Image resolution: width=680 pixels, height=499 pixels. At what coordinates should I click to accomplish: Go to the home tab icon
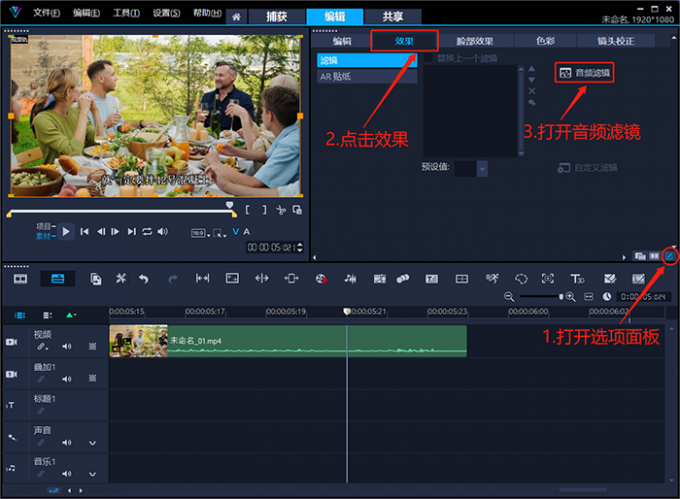pyautogui.click(x=236, y=17)
